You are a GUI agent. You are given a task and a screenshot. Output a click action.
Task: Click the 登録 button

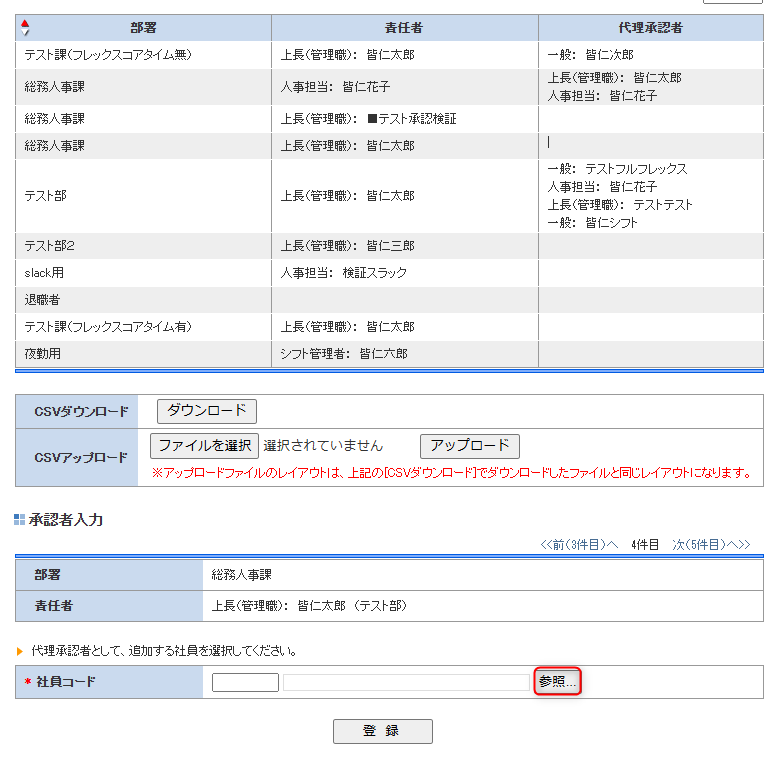[383, 731]
